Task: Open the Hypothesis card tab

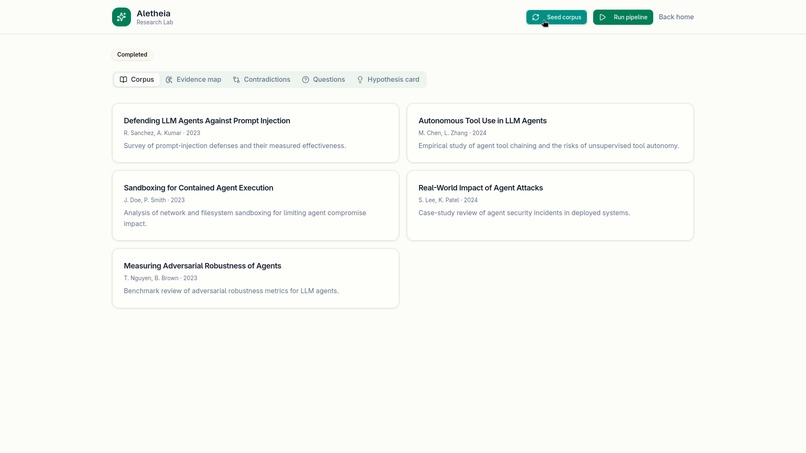Action: 388,80
